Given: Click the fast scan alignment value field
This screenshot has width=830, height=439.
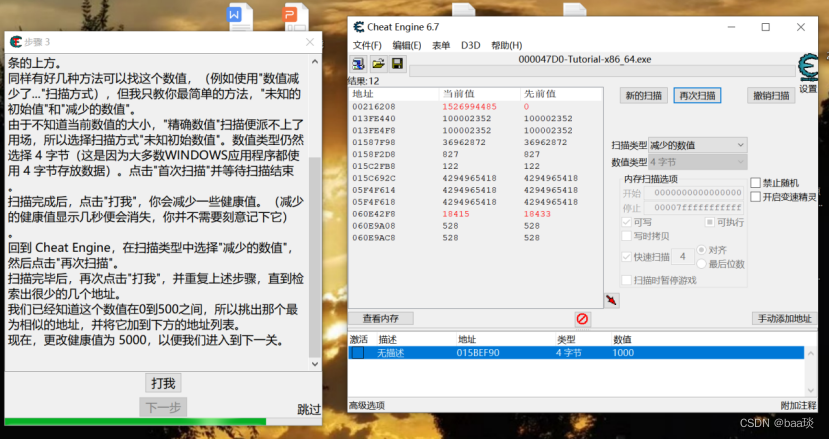Looking at the screenshot, I should [682, 257].
